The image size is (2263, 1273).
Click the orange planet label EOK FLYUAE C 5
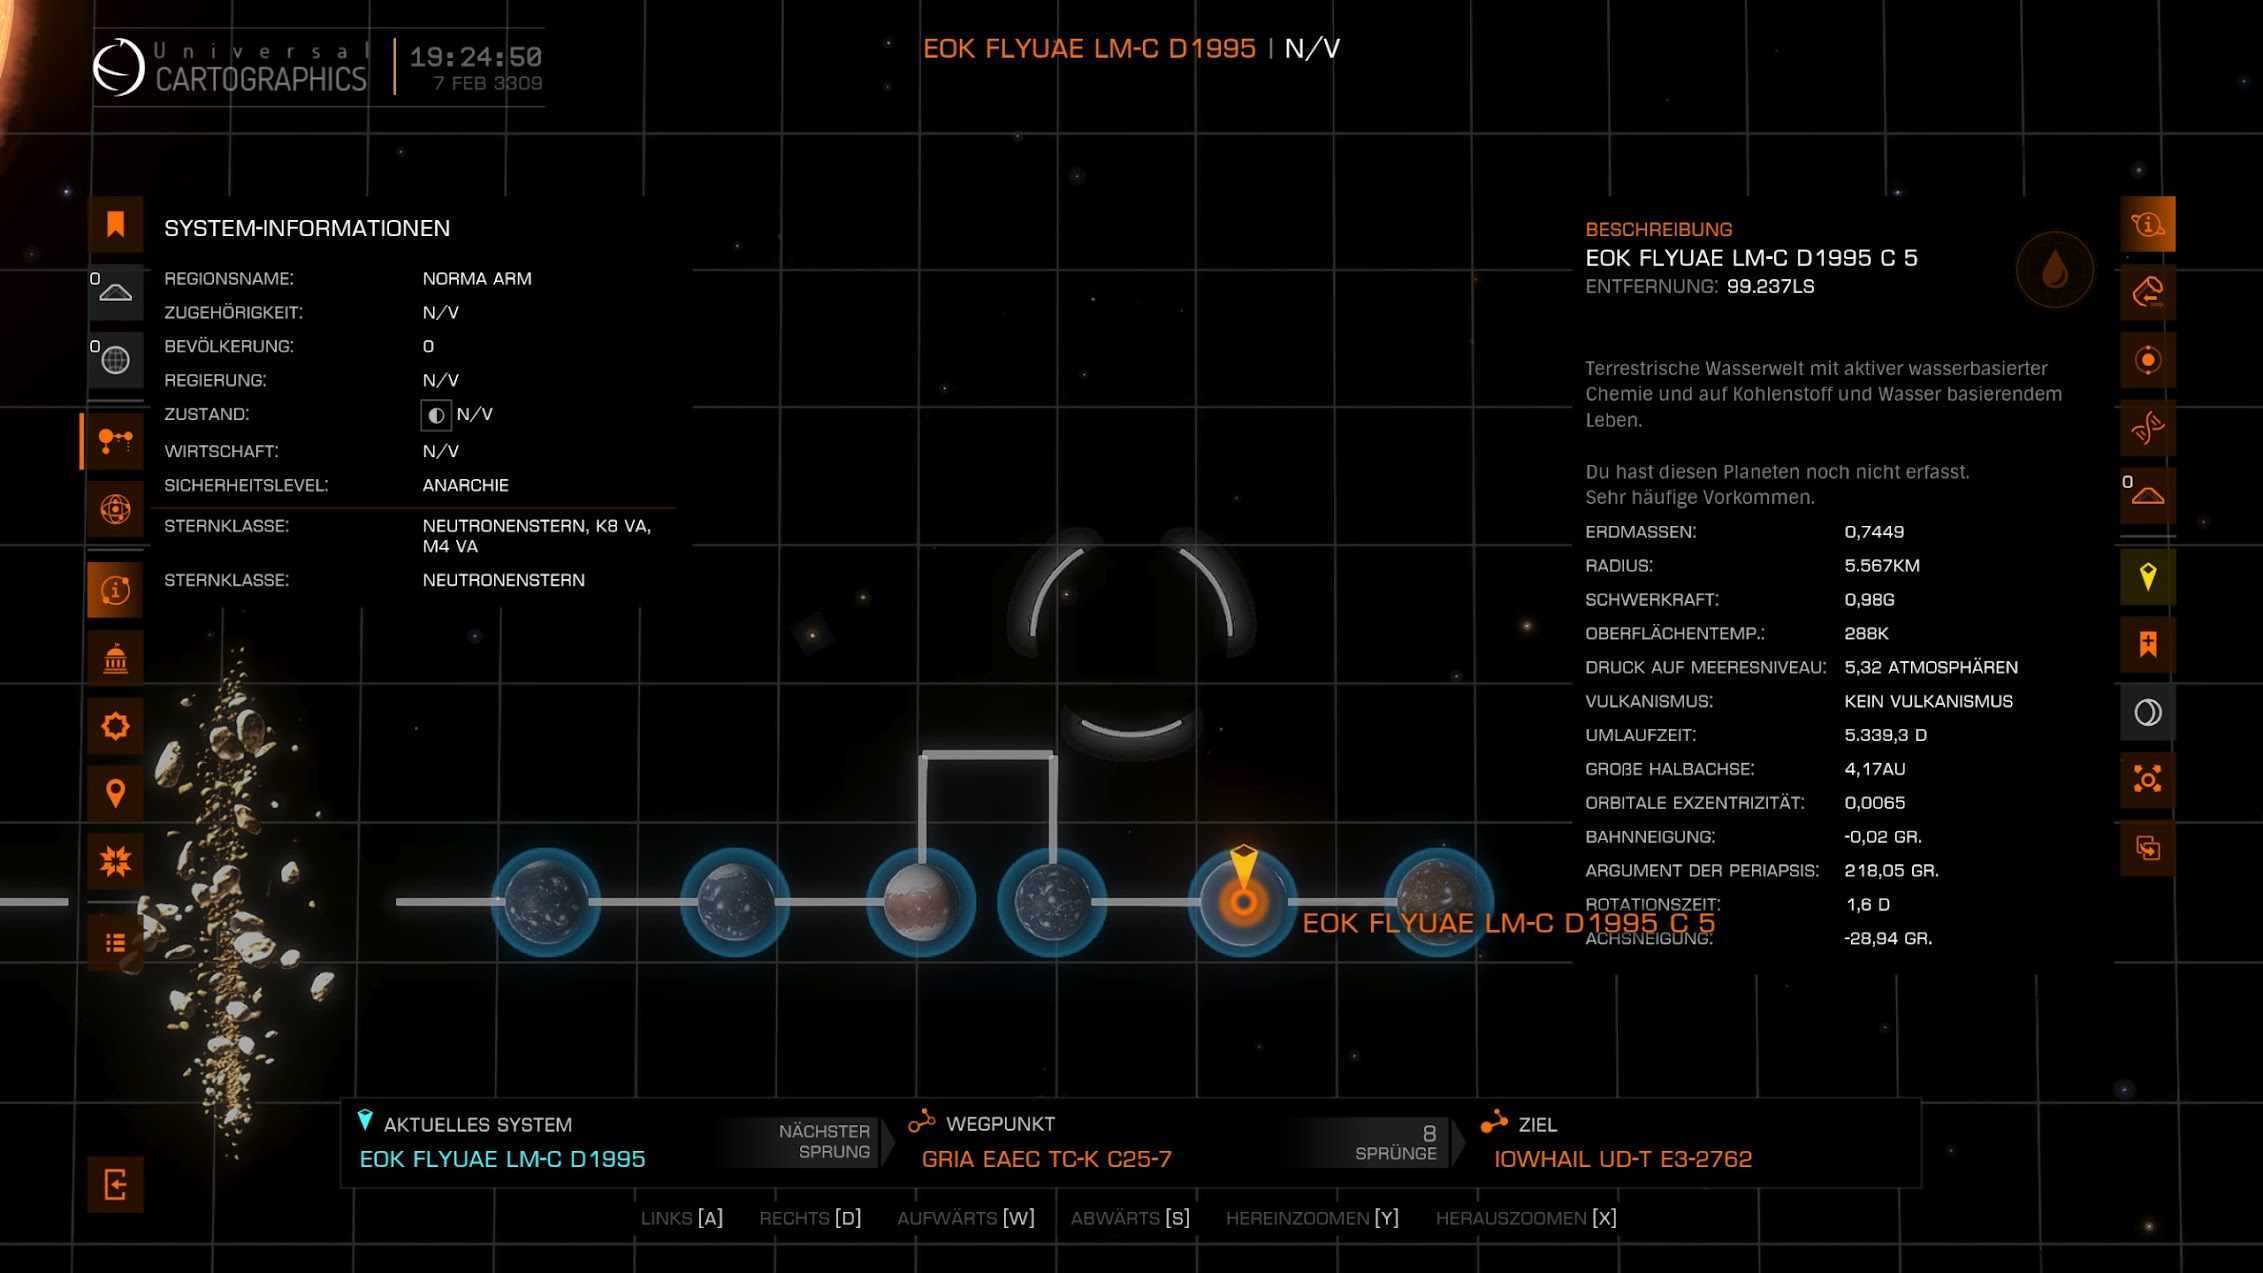point(1508,923)
